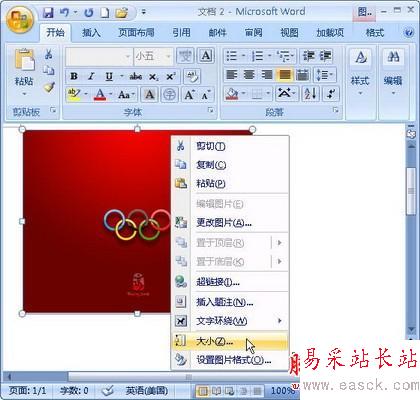Open Word help with the question icon
The image size is (420, 400).
[x=409, y=33]
